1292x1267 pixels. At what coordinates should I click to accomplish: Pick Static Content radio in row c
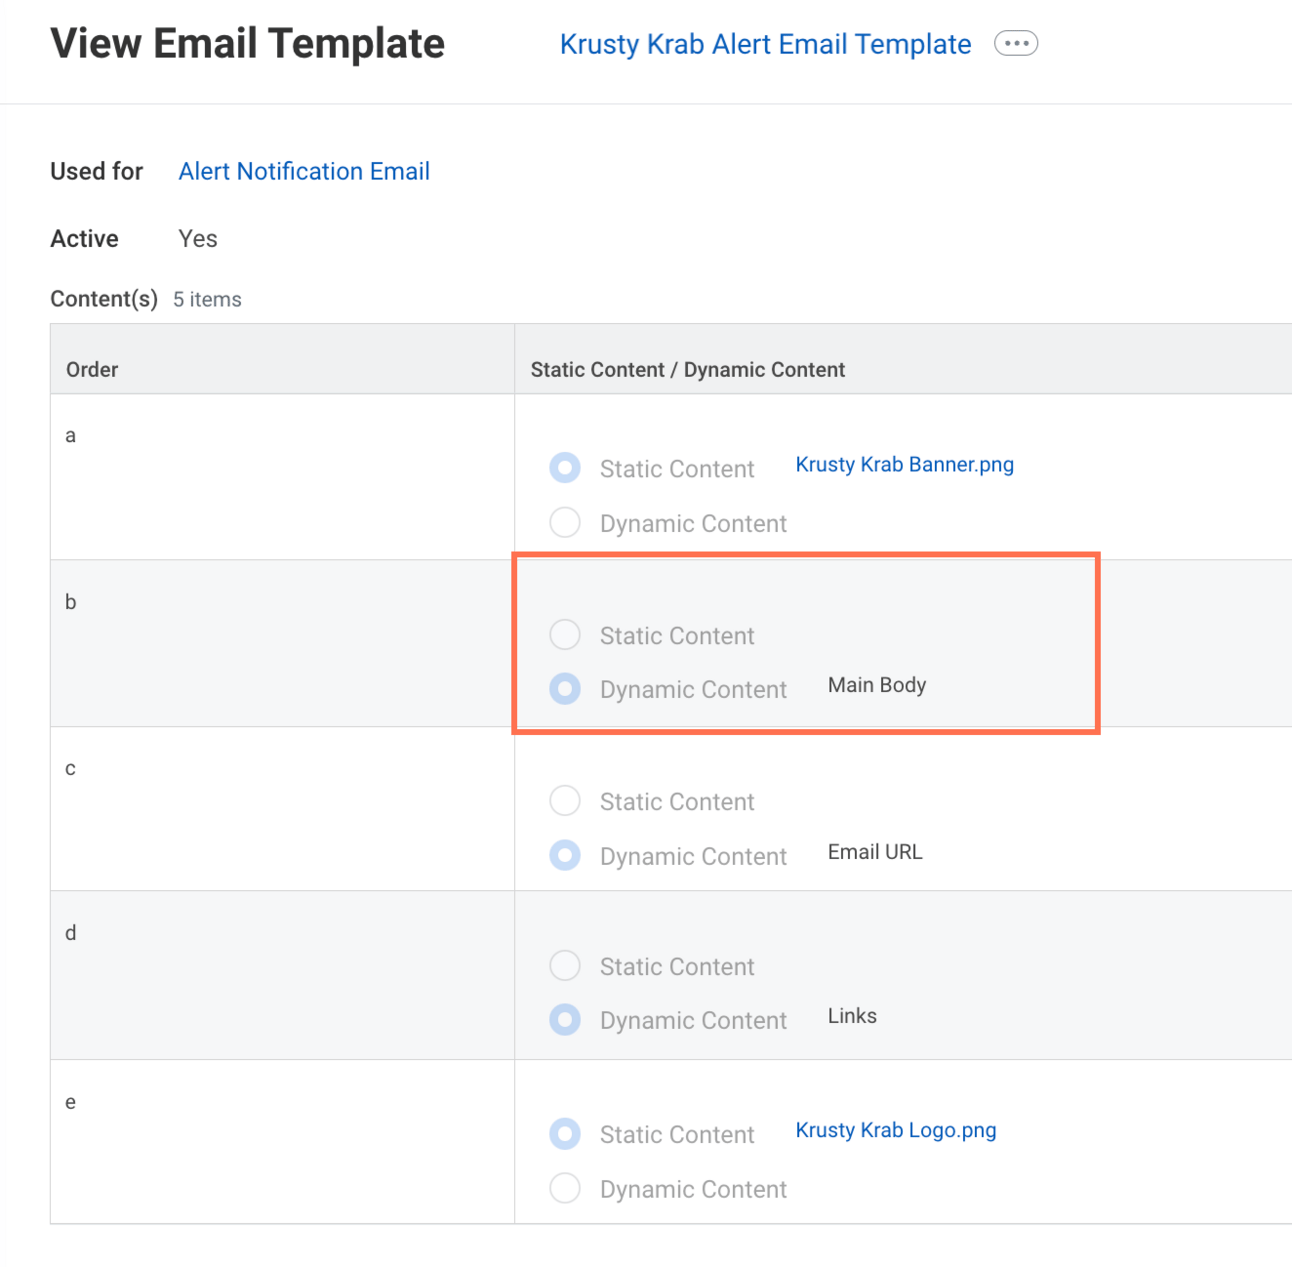click(565, 801)
